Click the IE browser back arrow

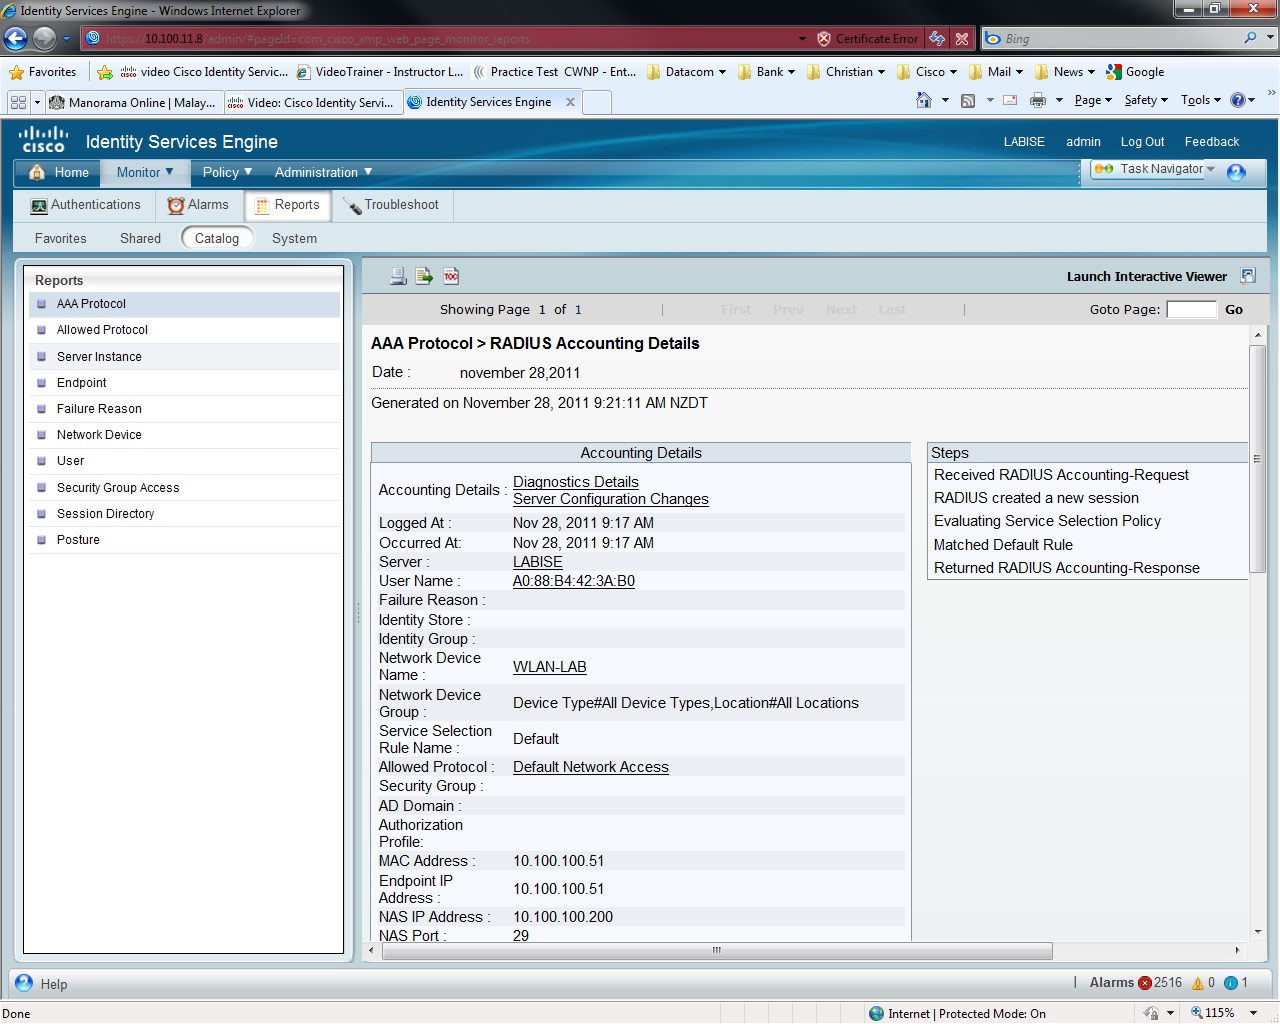(x=15, y=38)
